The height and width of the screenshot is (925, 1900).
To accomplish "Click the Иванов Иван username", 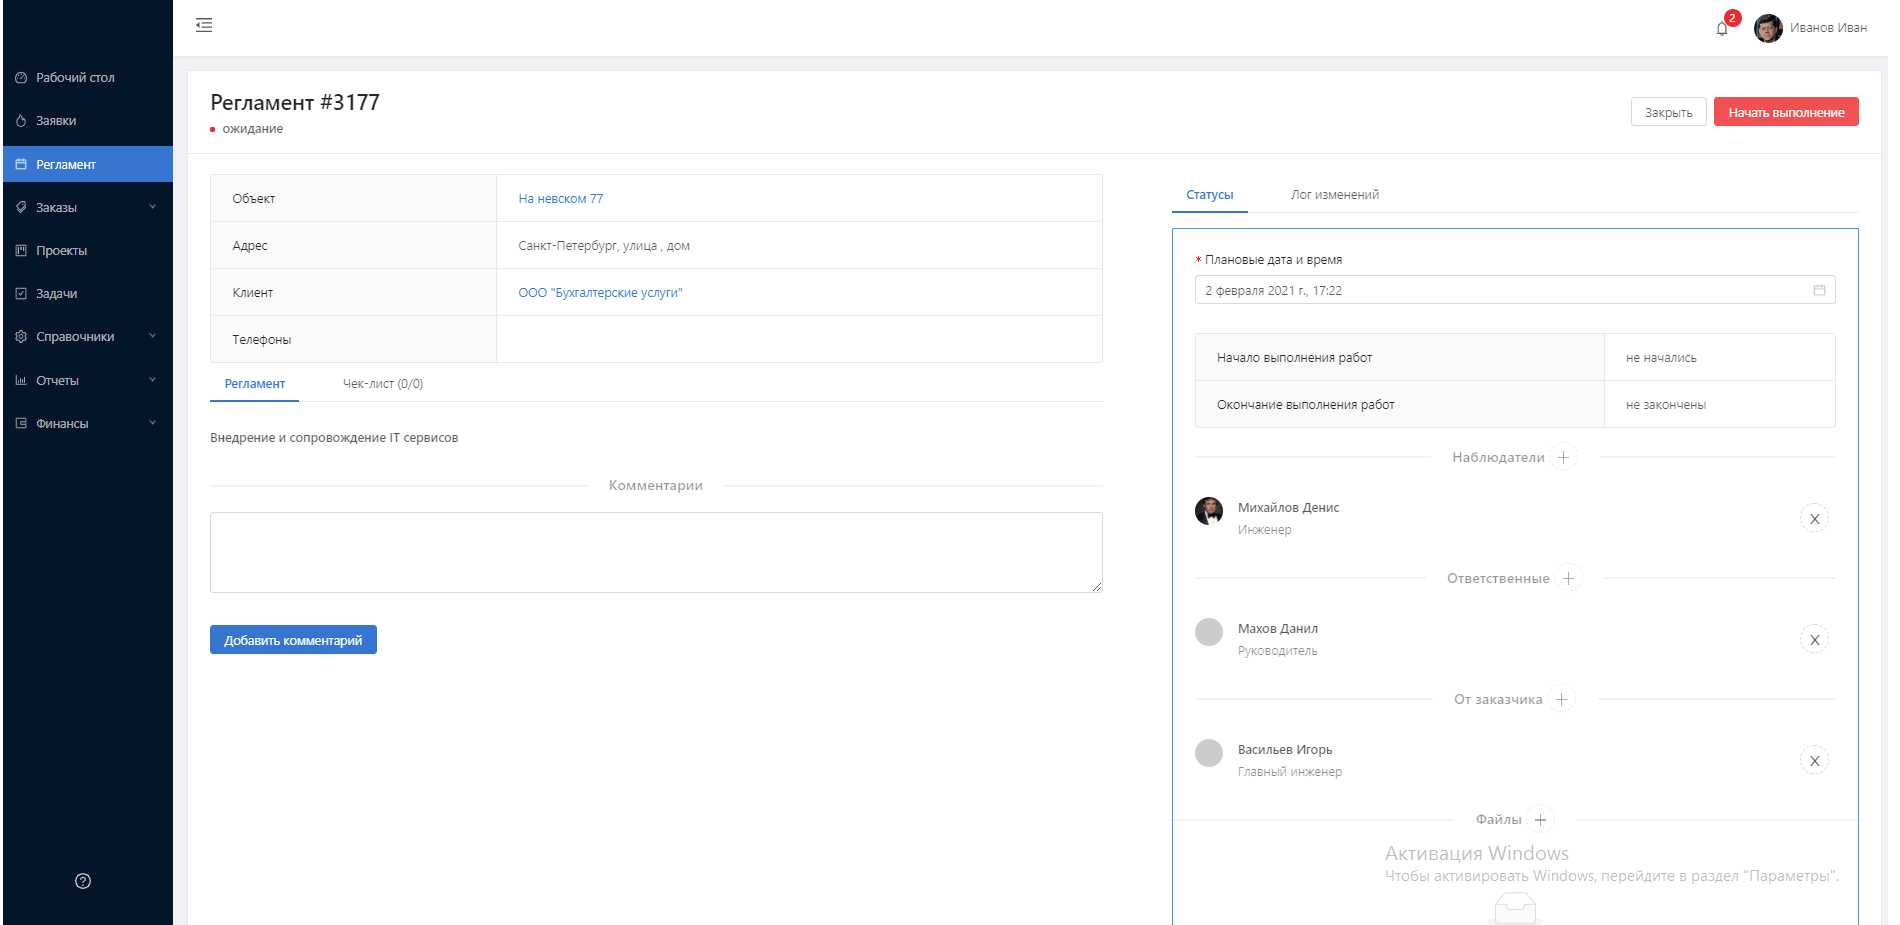I will (1828, 28).
